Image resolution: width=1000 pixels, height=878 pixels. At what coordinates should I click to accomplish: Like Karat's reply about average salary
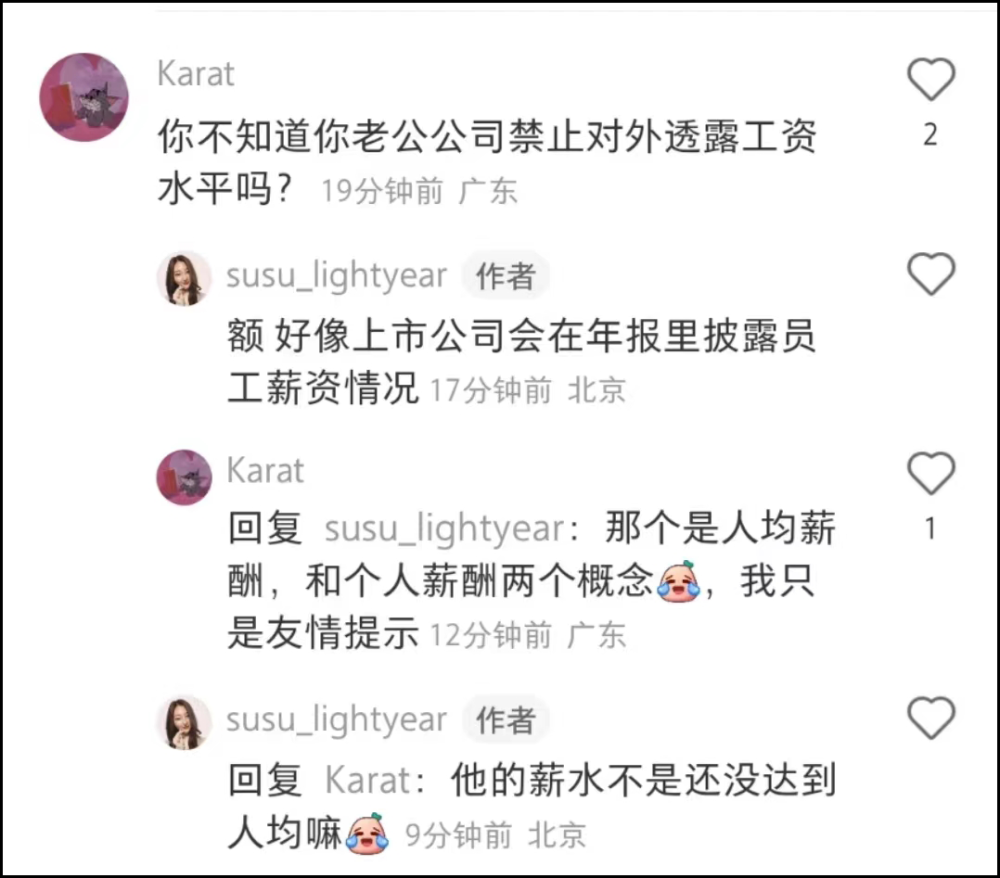click(931, 473)
